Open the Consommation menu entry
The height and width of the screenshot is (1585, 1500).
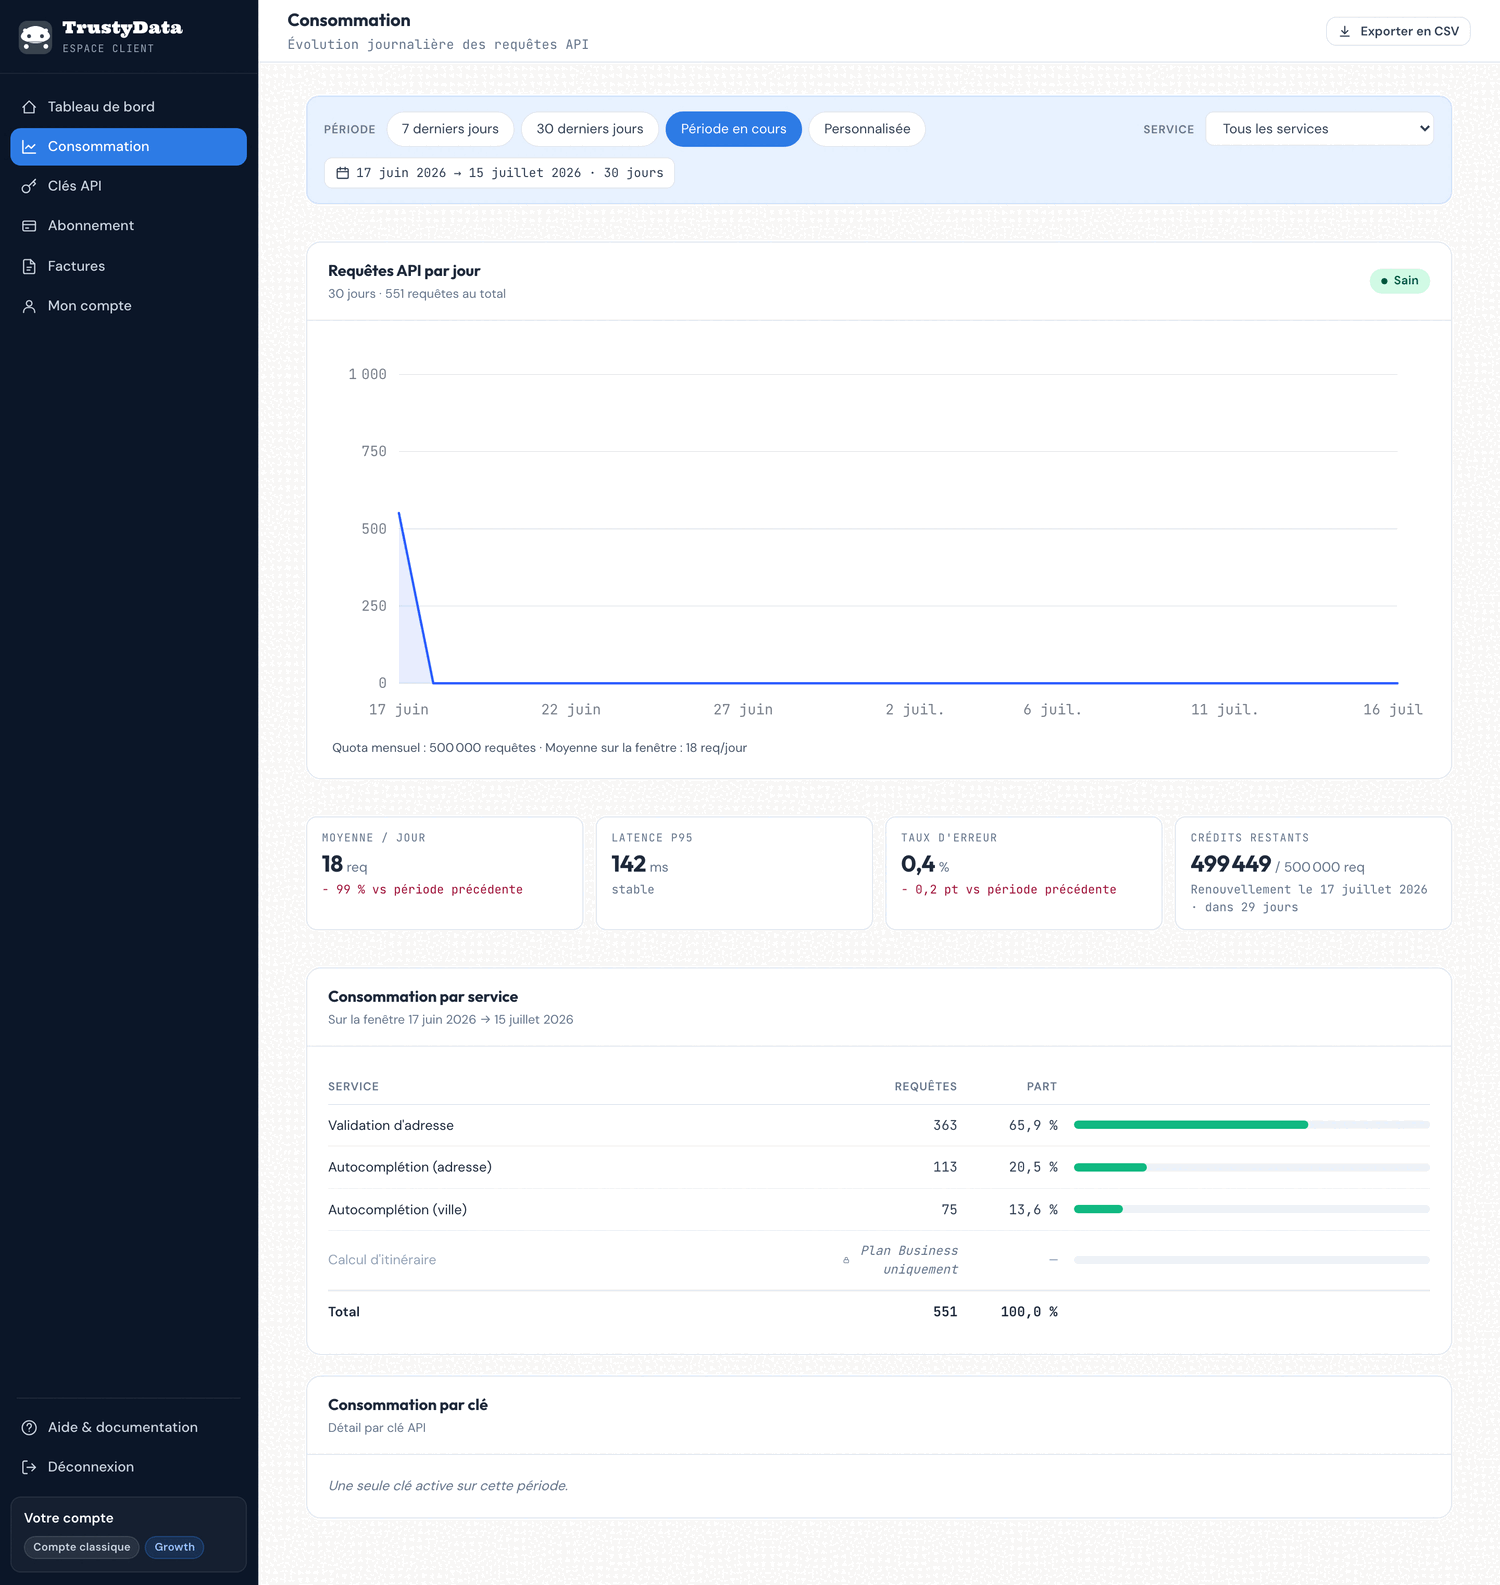click(128, 147)
